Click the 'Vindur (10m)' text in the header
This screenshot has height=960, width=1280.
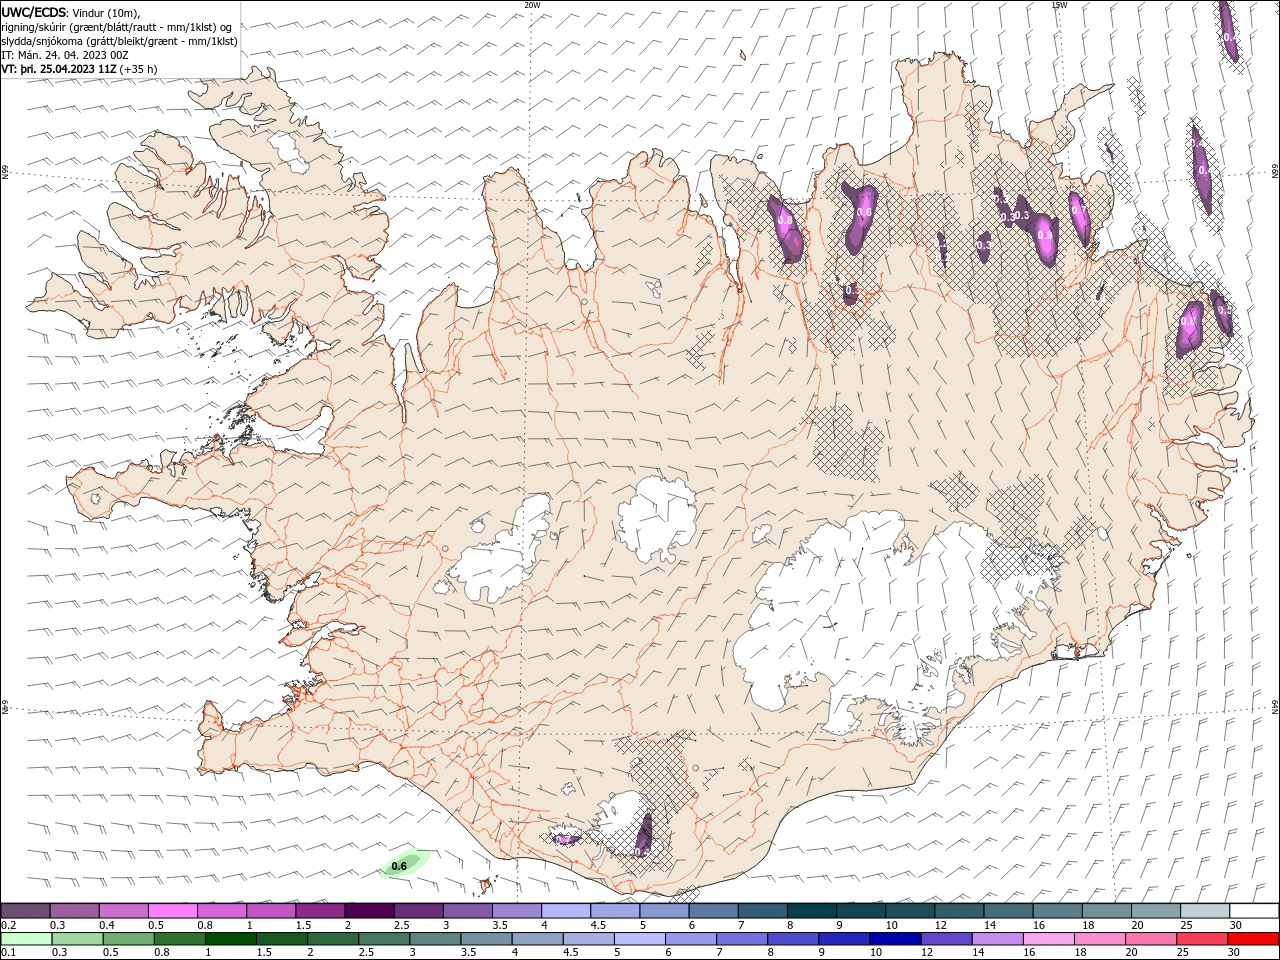point(106,12)
